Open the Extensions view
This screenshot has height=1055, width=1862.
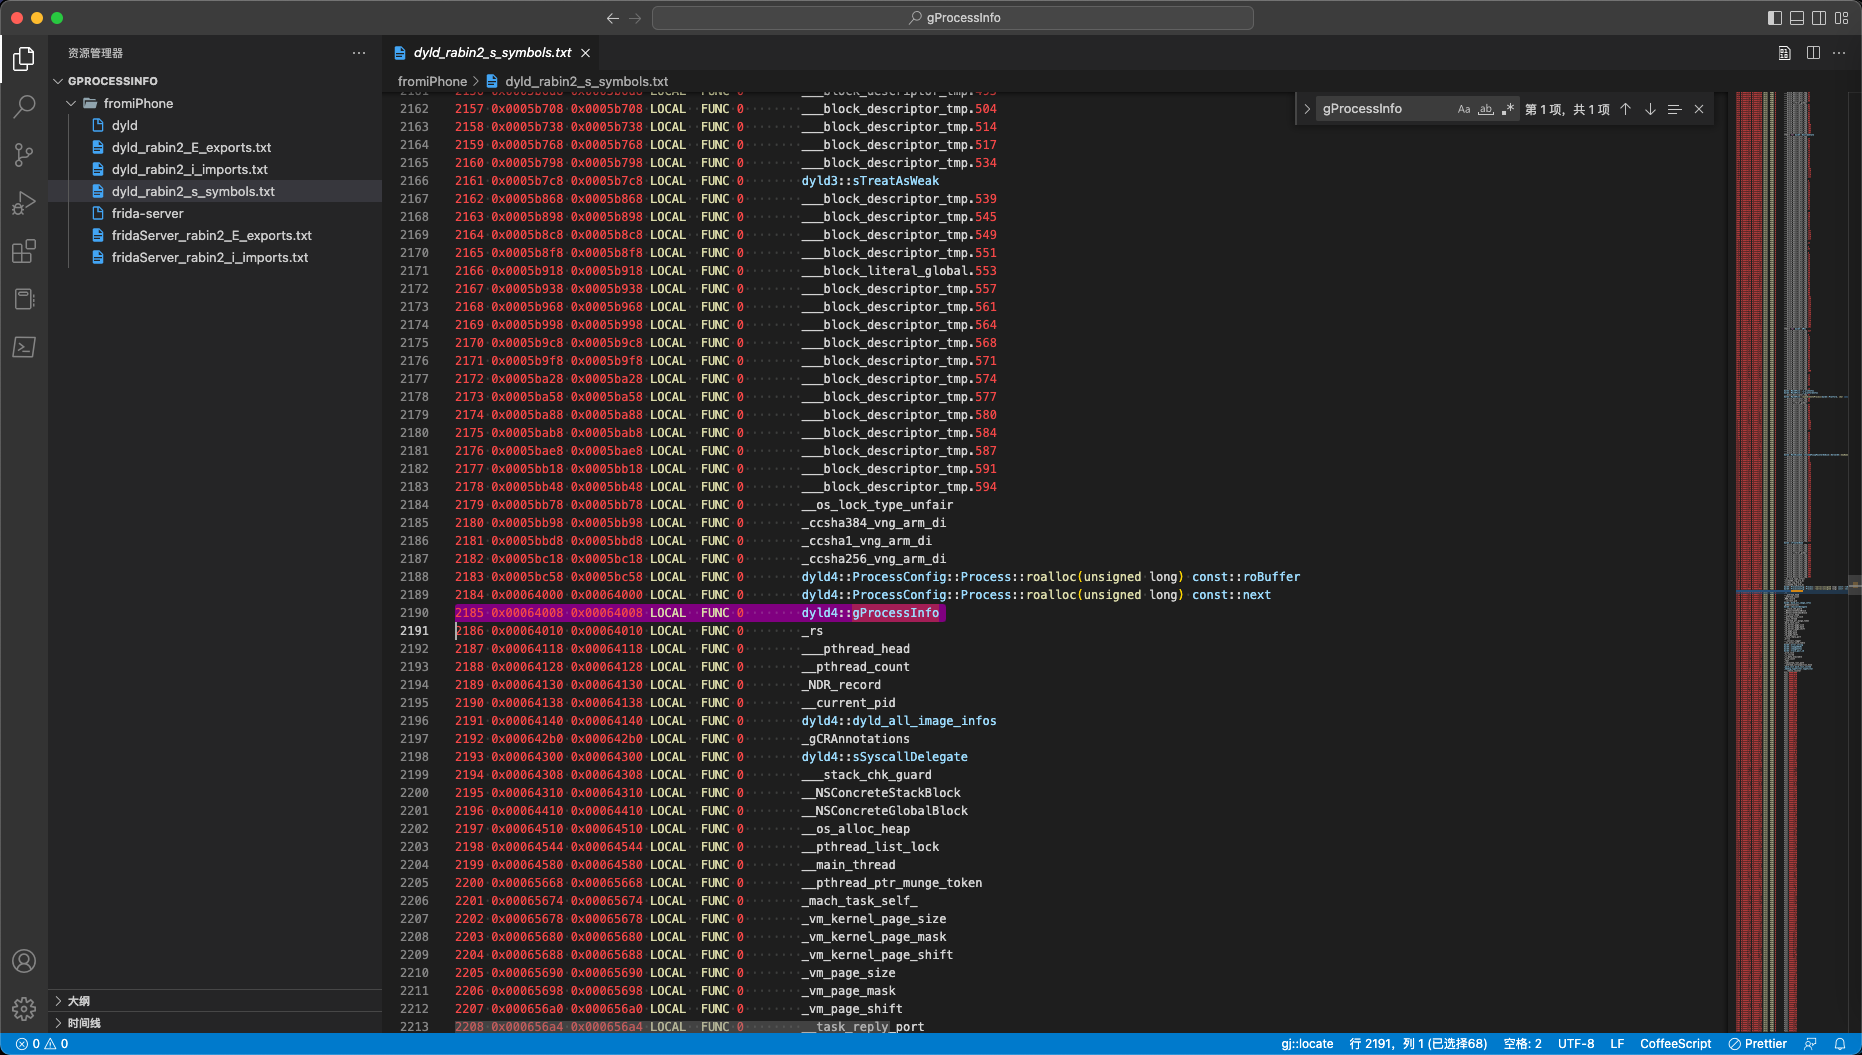click(24, 251)
